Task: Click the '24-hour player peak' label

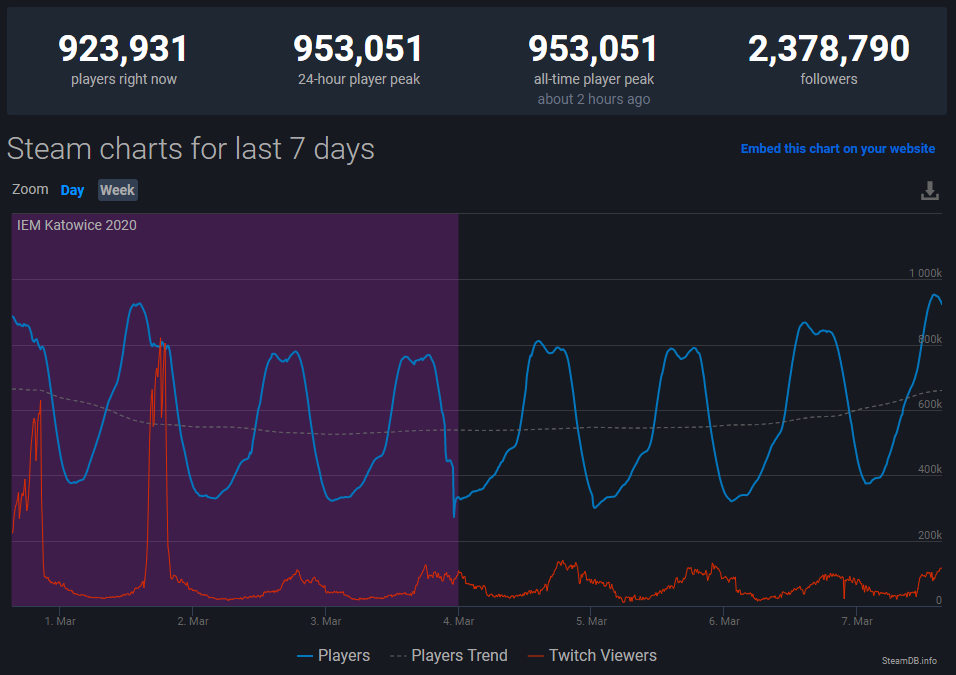Action: [358, 79]
